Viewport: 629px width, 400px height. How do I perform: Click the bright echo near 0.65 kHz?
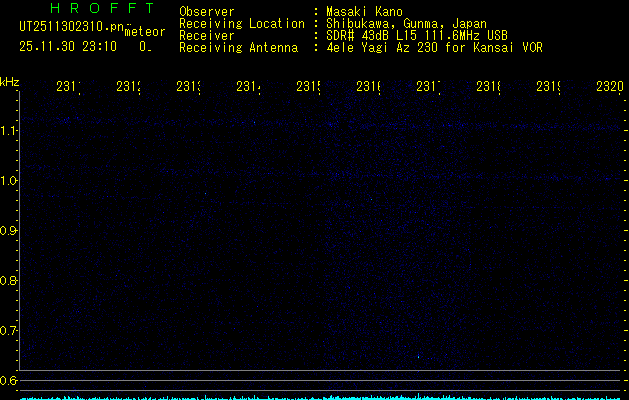(418, 357)
